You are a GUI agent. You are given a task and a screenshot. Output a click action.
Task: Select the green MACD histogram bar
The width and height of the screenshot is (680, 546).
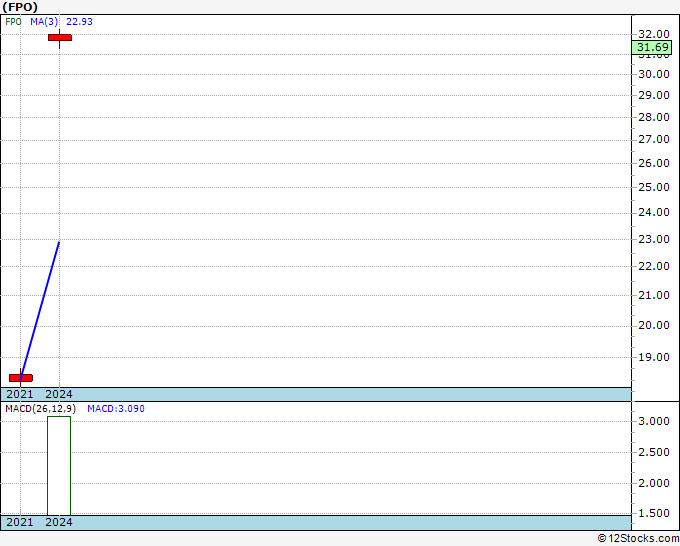59,466
